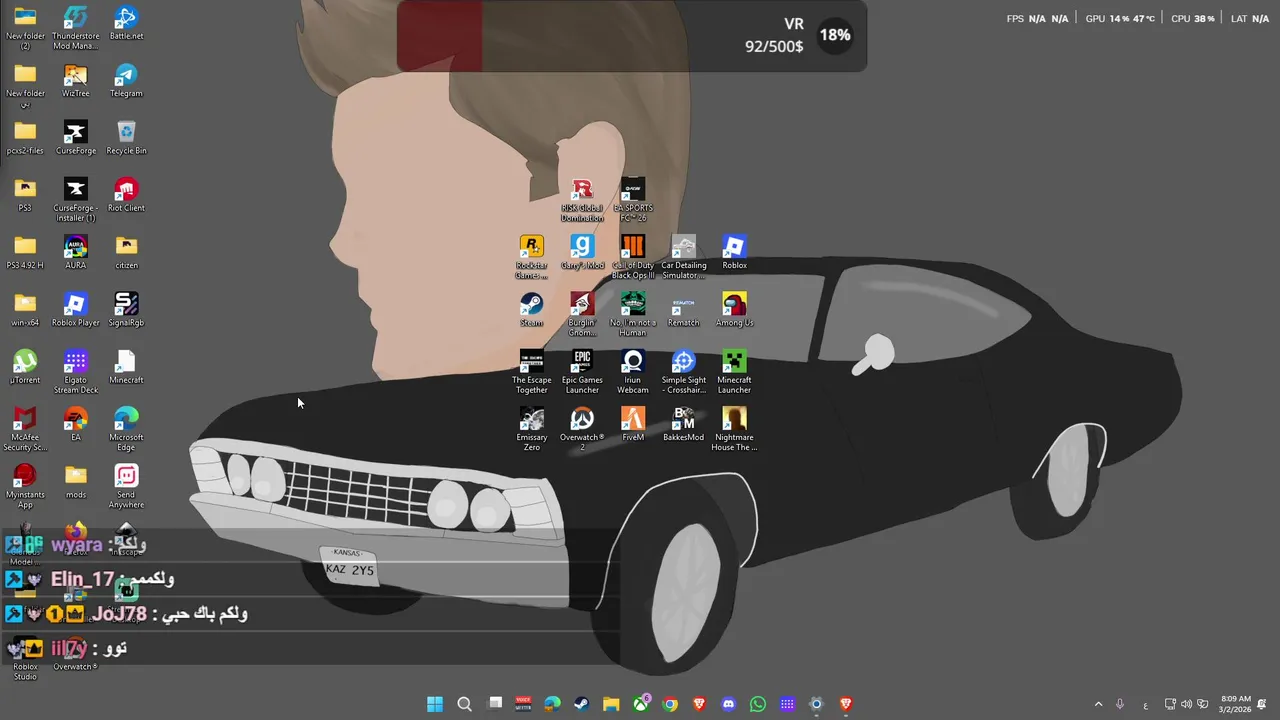The height and width of the screenshot is (720, 1280).
Task: Open the volume speaker tray control
Action: pos(1186,704)
